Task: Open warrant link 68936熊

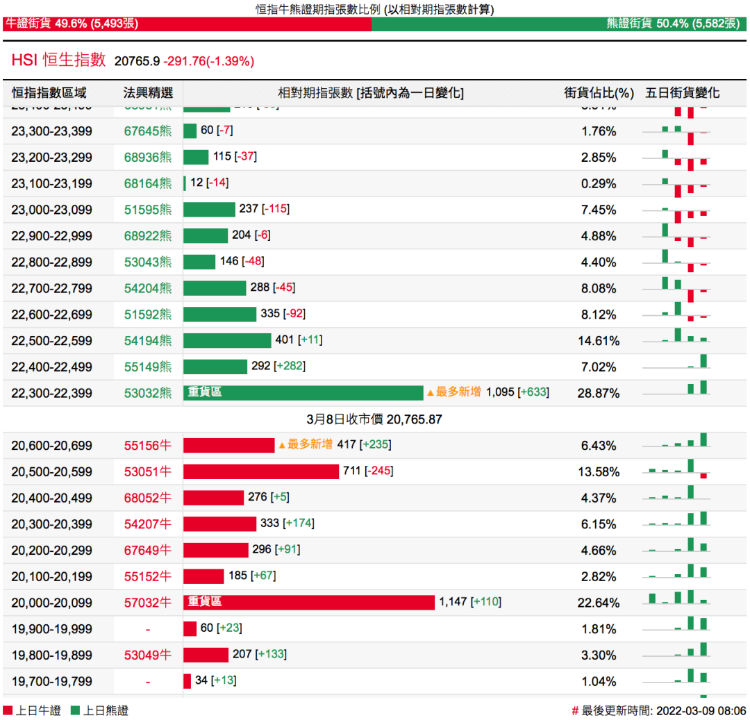Action: [147, 157]
